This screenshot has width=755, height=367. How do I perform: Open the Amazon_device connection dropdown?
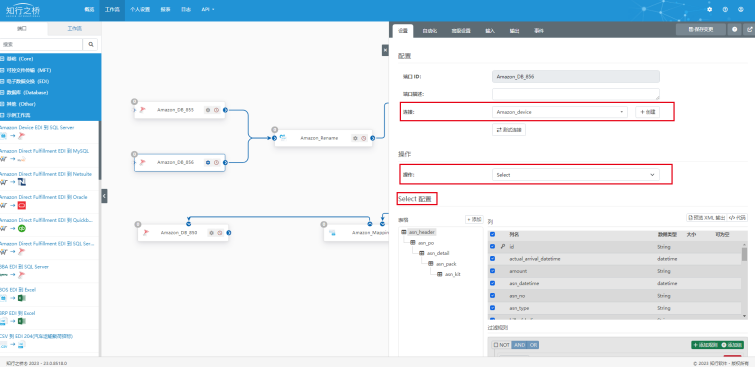[560, 112]
